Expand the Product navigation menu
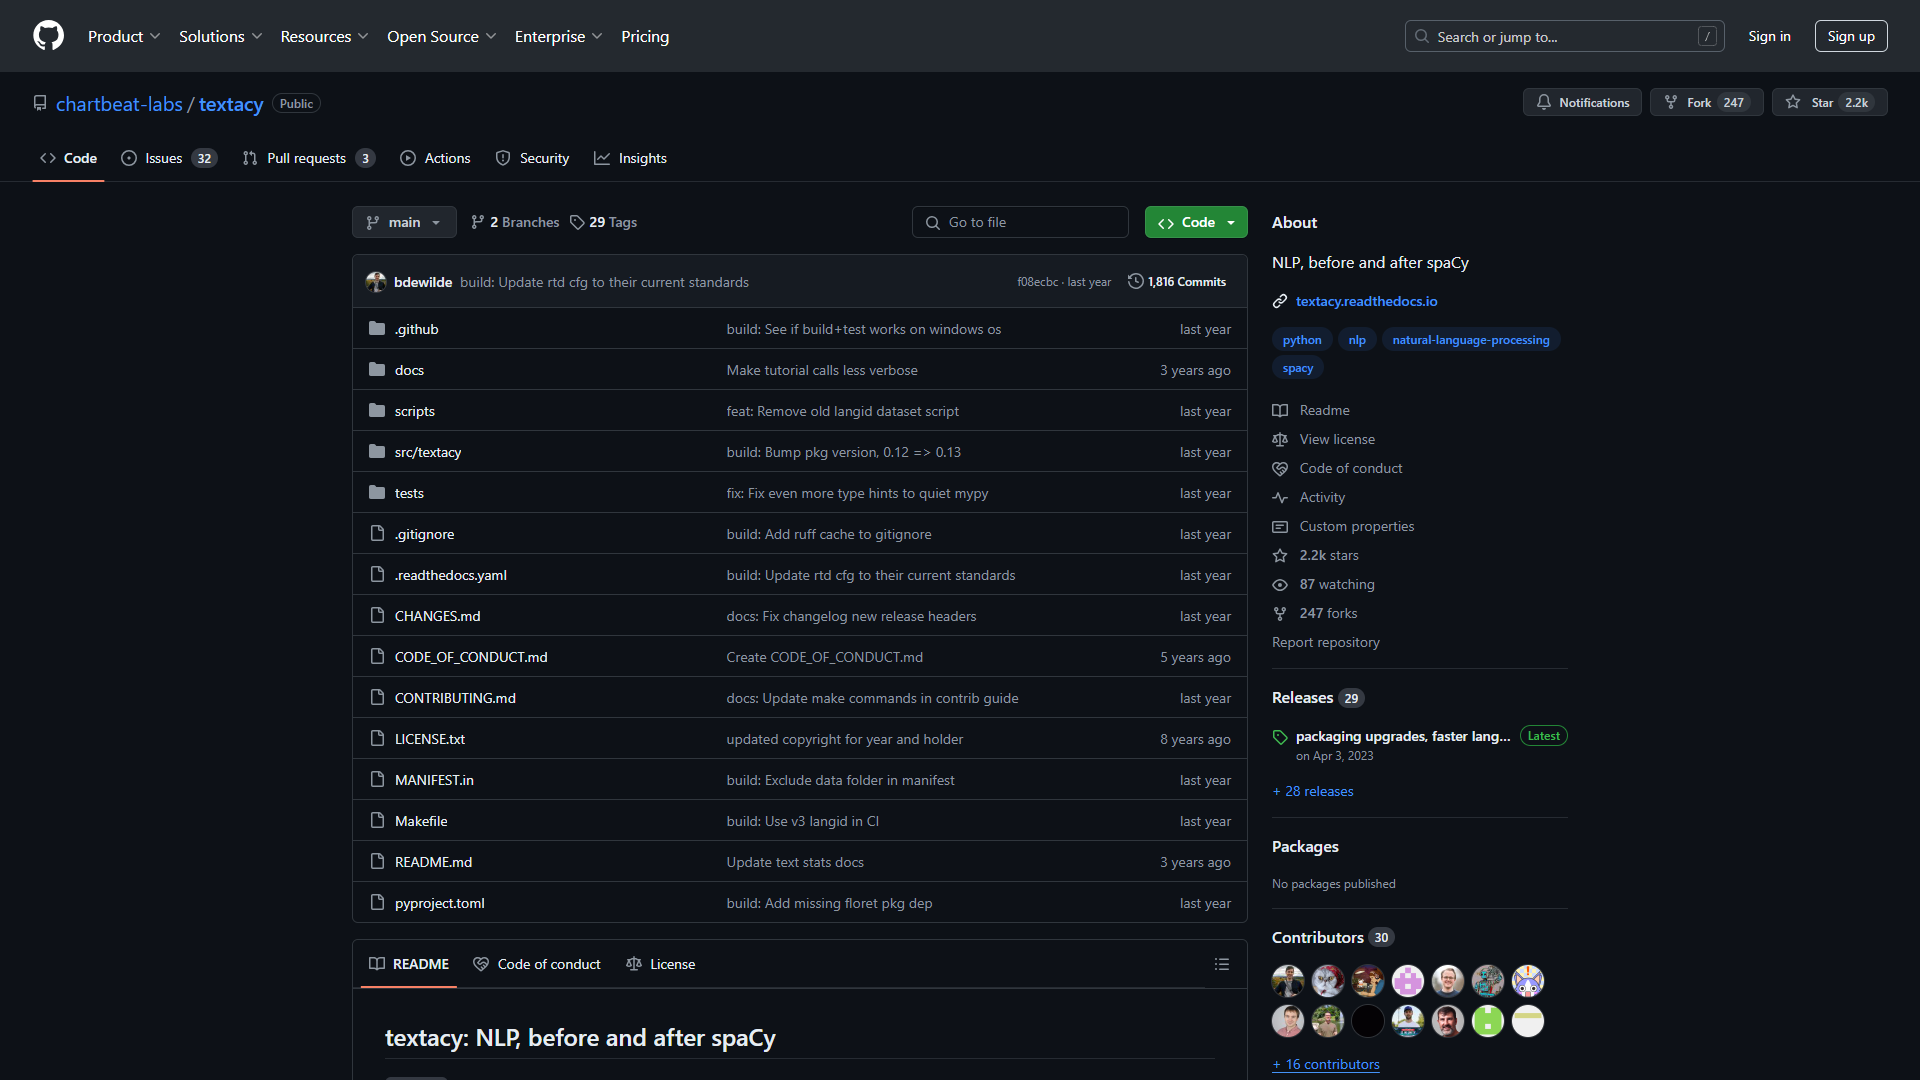 124,36
